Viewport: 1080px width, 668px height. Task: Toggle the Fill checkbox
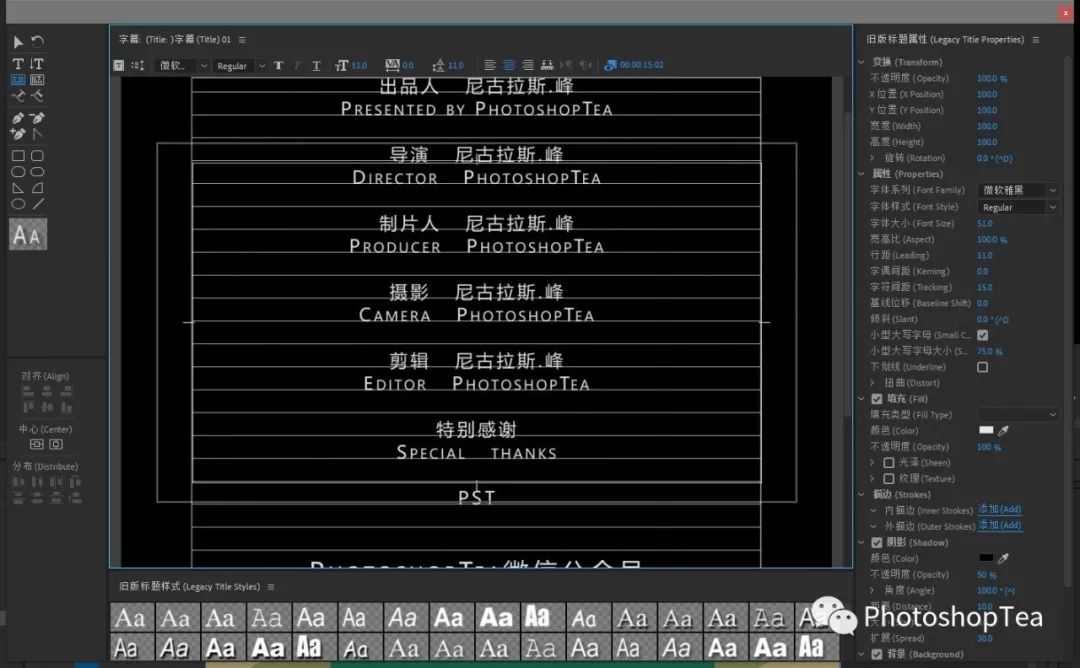click(877, 399)
